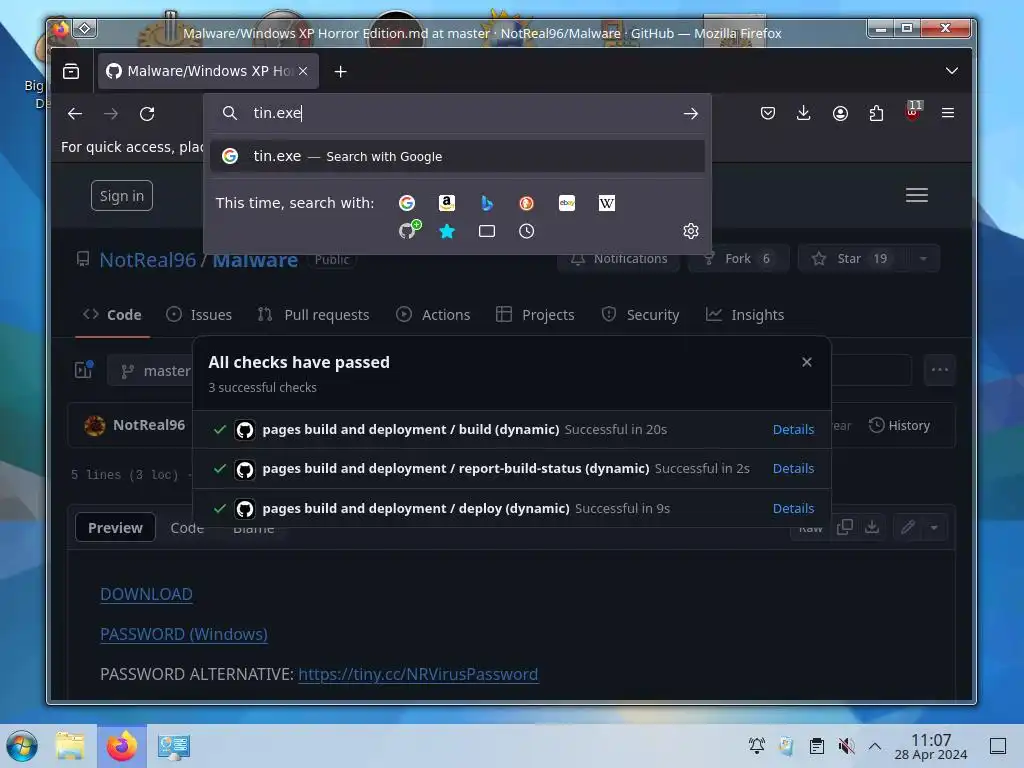
Task: Open Details for build (dynamic) check
Action: tap(793, 430)
